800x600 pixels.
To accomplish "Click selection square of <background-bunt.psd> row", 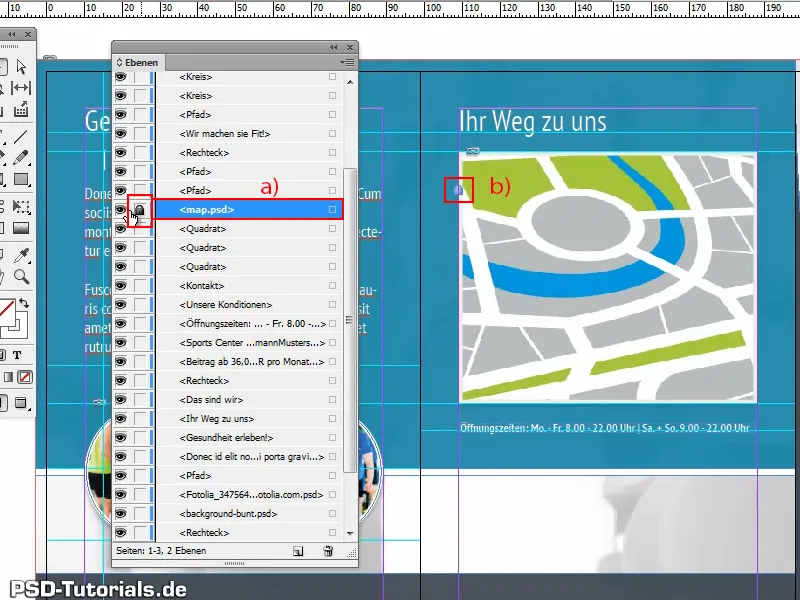I will [333, 513].
